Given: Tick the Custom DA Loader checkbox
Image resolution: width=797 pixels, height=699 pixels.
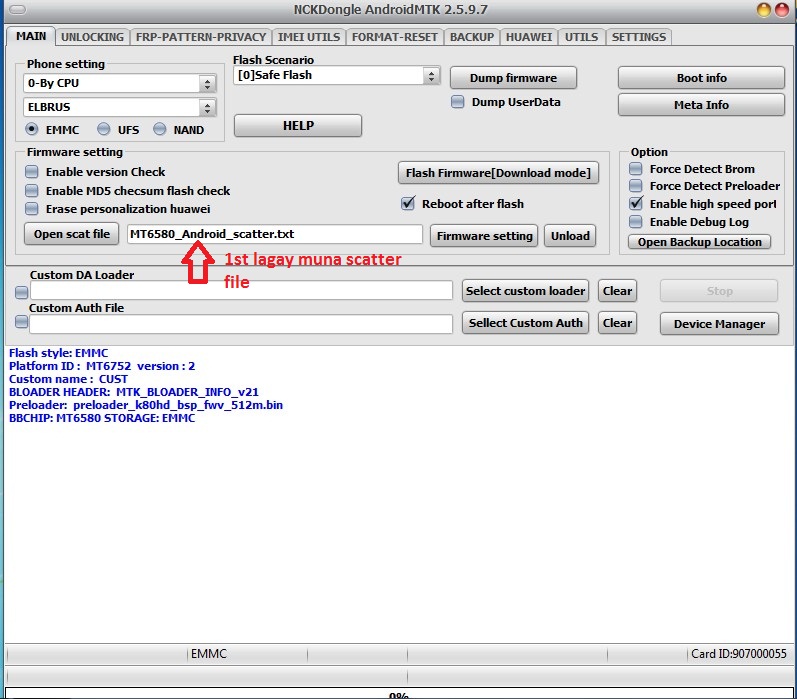Looking at the screenshot, I should click(x=21, y=292).
